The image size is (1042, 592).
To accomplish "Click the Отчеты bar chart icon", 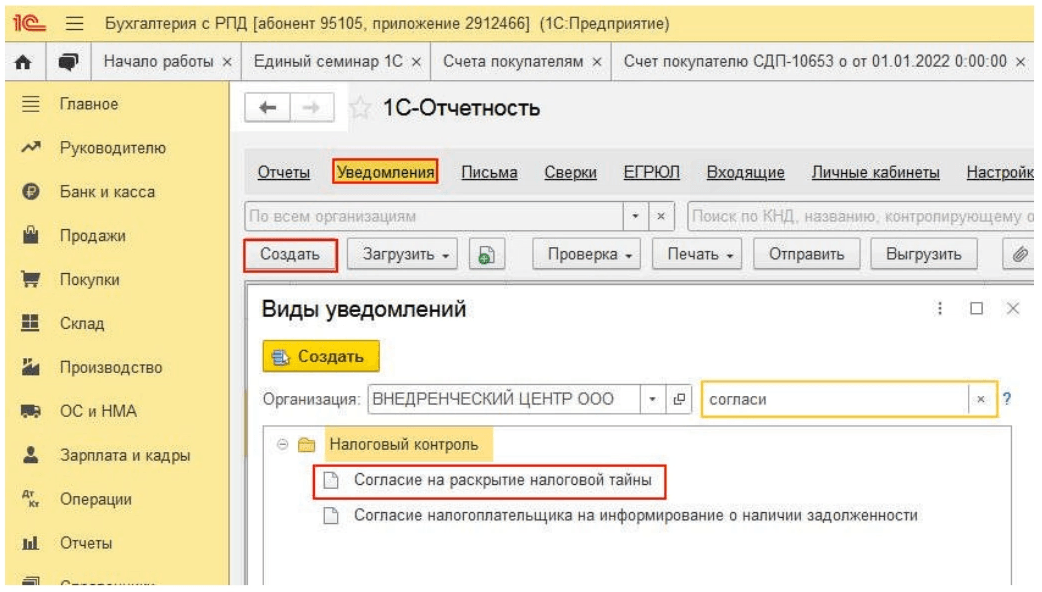I will [x=31, y=543].
